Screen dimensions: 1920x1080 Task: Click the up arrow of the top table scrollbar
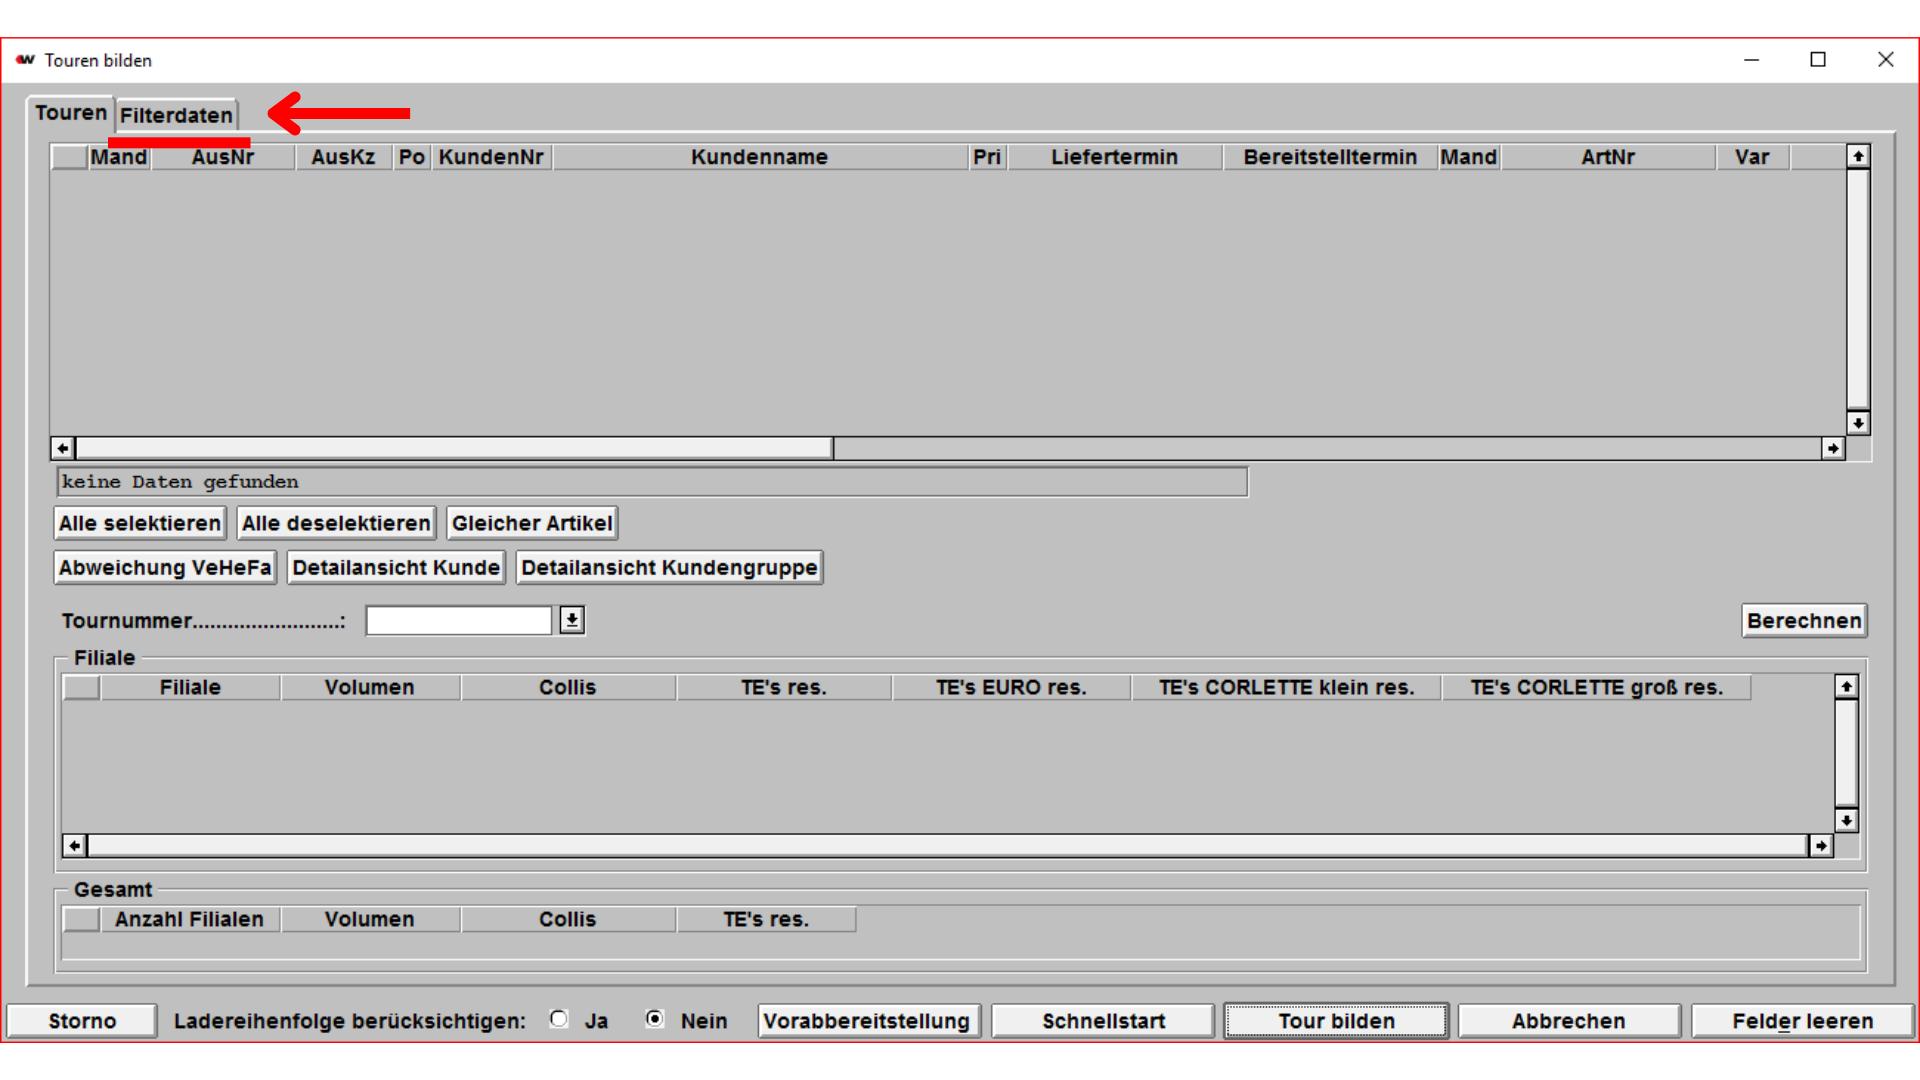1858,156
